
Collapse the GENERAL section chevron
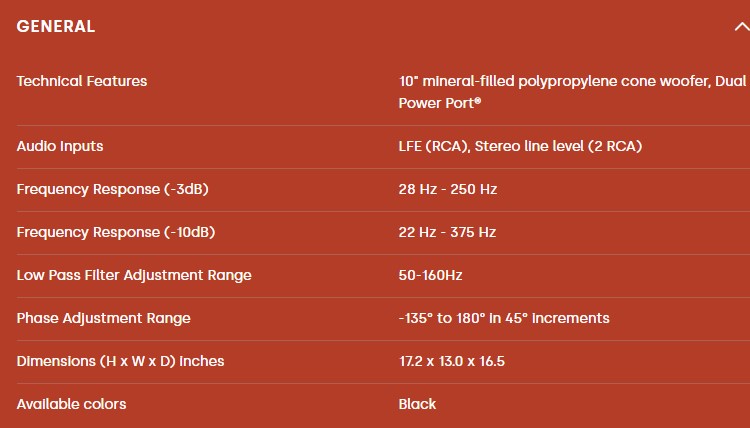pyautogui.click(x=742, y=27)
